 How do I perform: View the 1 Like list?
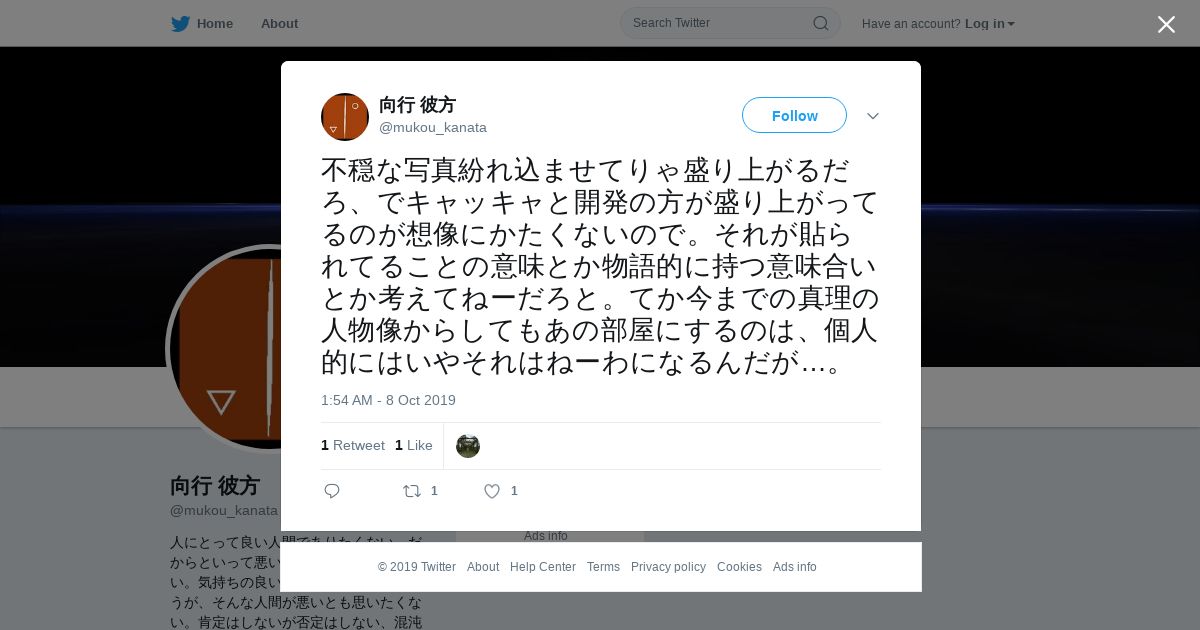click(414, 446)
